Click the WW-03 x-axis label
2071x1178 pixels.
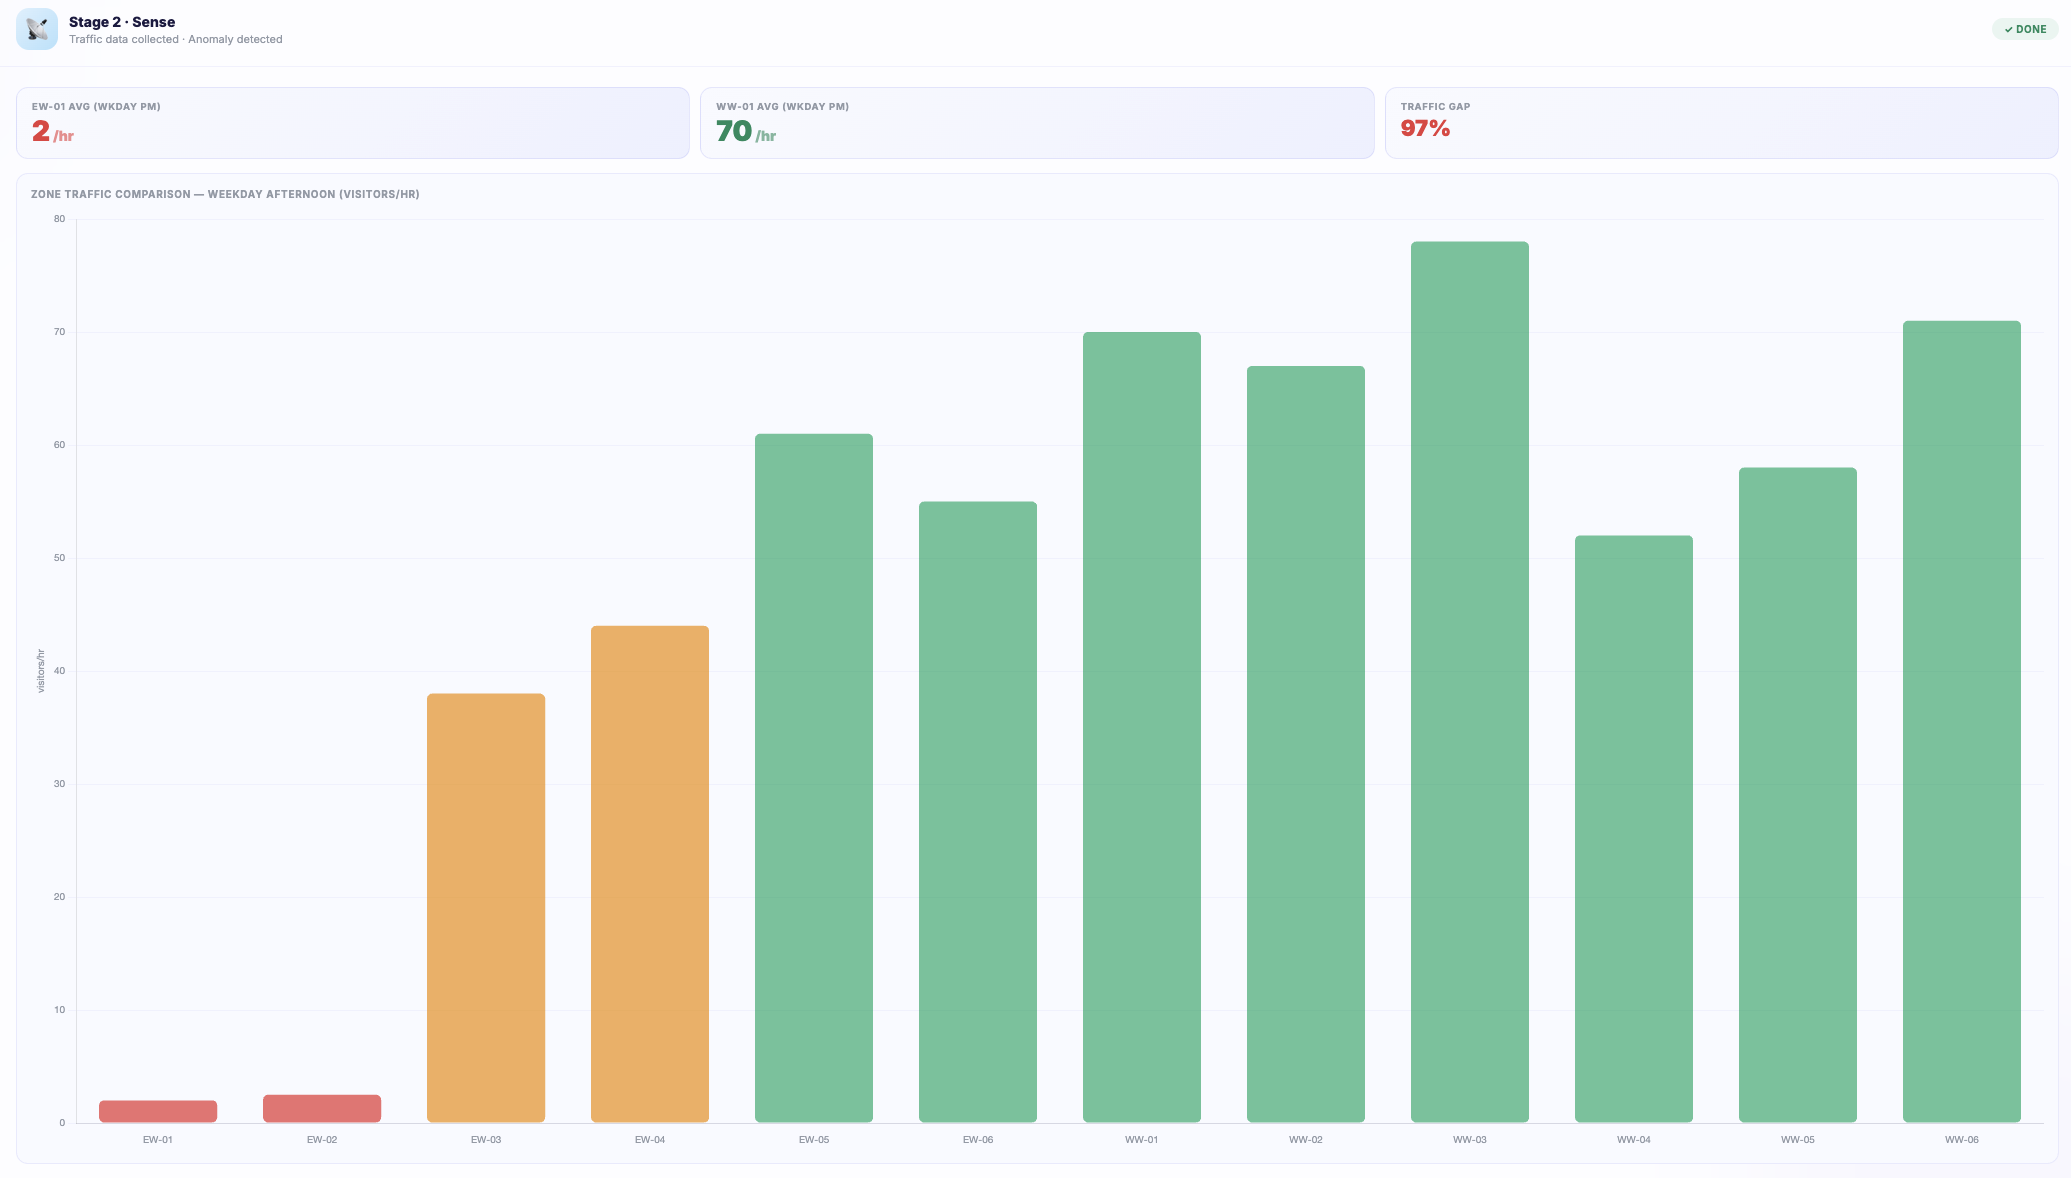click(x=1470, y=1140)
